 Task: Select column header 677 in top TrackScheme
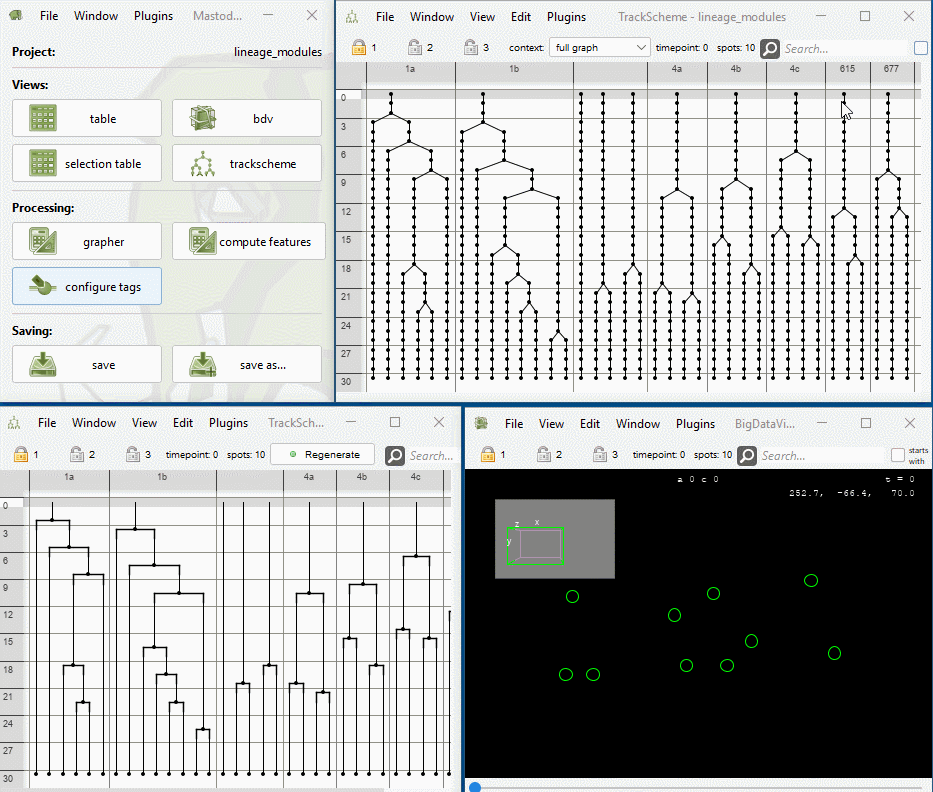click(x=891, y=69)
